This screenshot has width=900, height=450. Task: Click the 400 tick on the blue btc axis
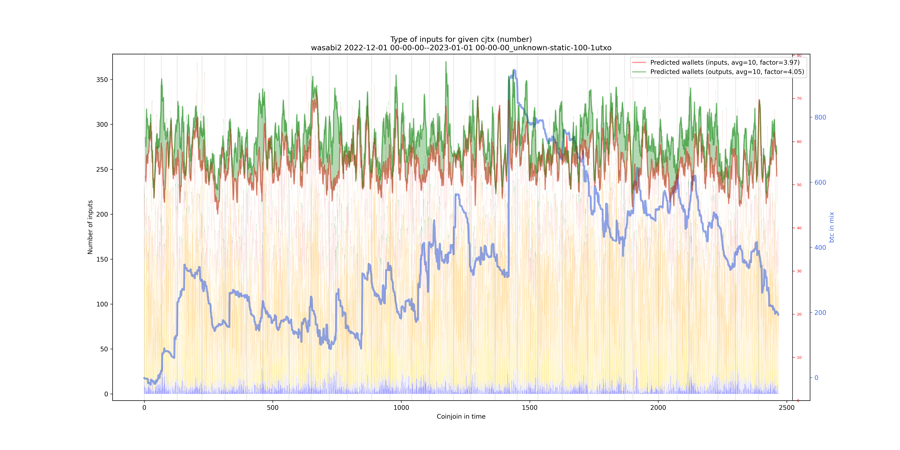coord(820,248)
